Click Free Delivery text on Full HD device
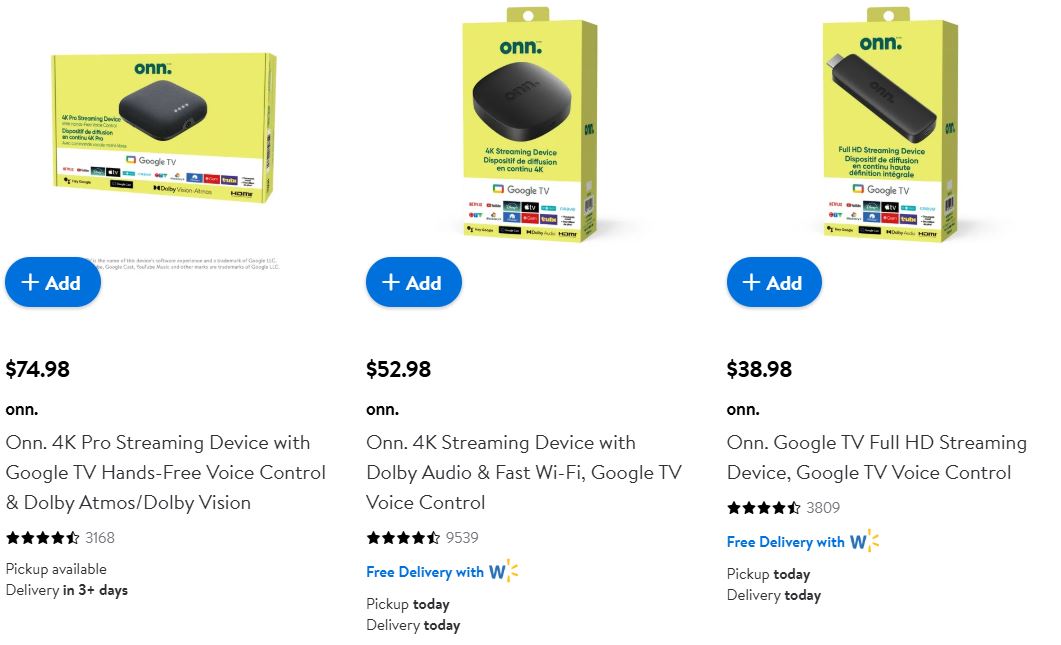 point(786,541)
